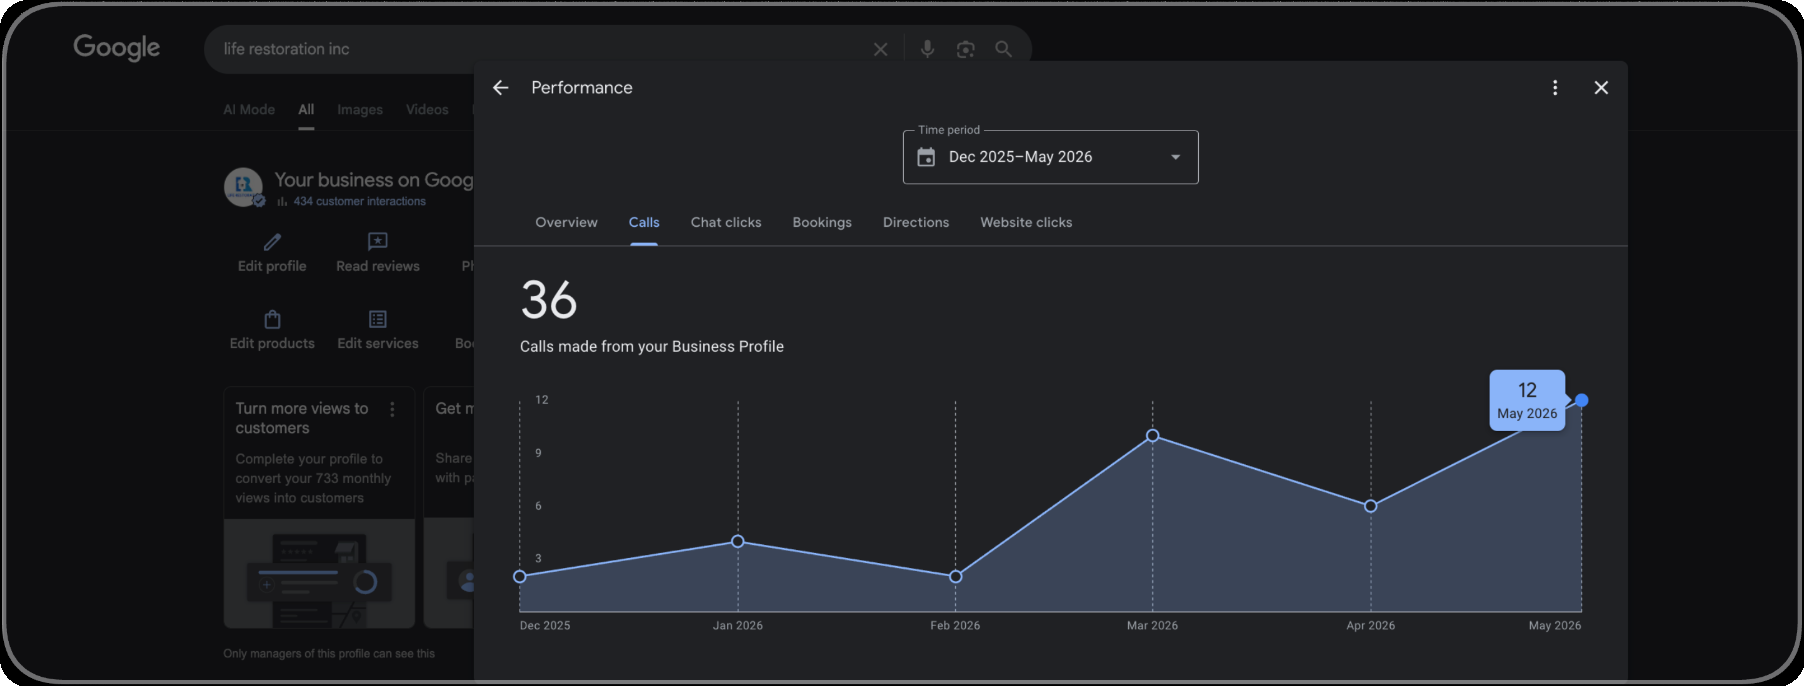Click the search field with life restoration inc

(x=540, y=49)
